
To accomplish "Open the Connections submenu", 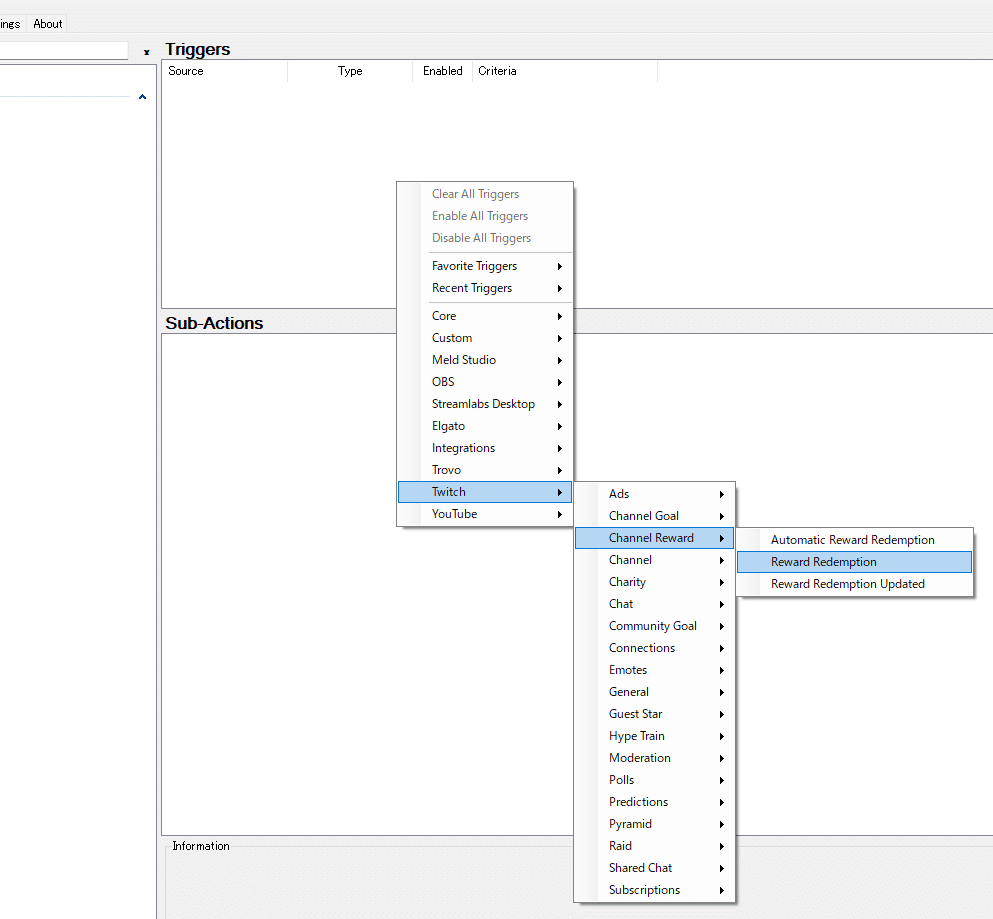I will (654, 648).
